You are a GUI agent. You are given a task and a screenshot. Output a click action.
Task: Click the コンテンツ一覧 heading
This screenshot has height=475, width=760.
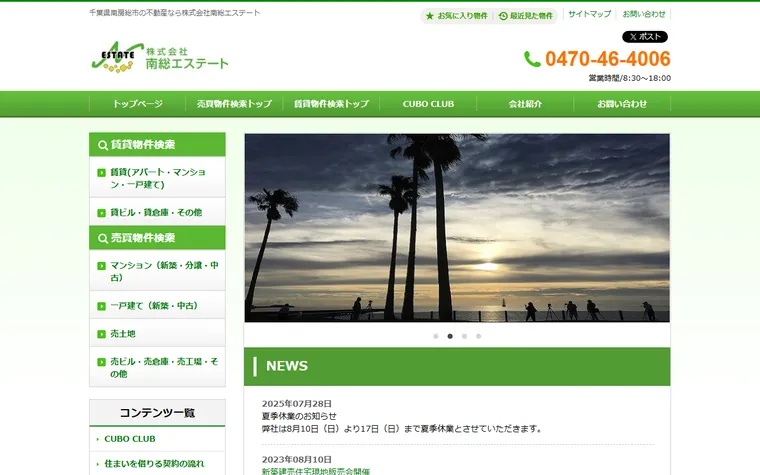158,413
